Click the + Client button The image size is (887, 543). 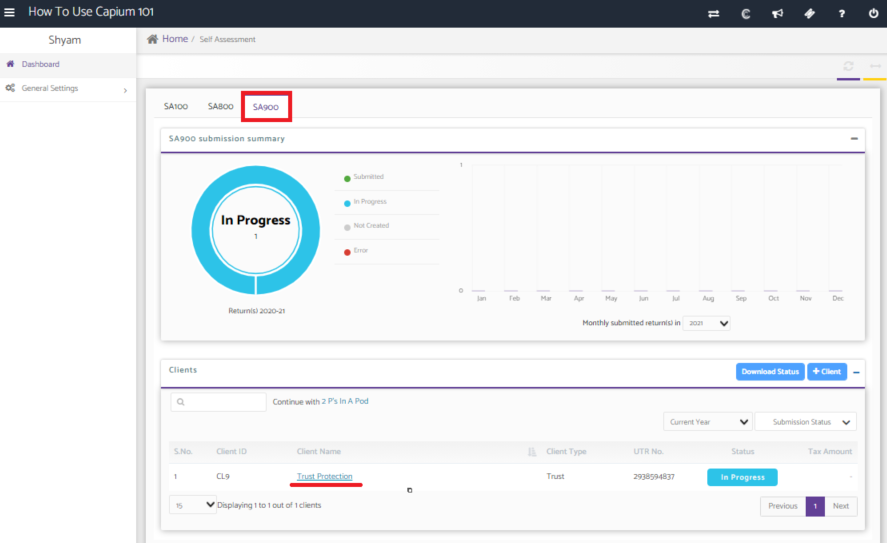click(x=826, y=372)
